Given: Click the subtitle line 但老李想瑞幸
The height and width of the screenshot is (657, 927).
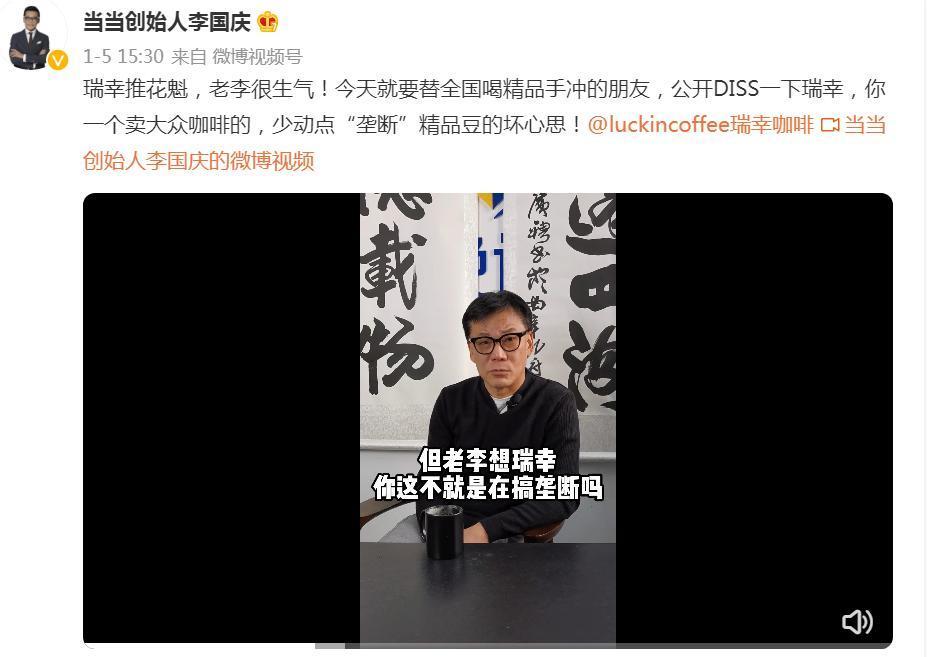Looking at the screenshot, I should (x=488, y=460).
